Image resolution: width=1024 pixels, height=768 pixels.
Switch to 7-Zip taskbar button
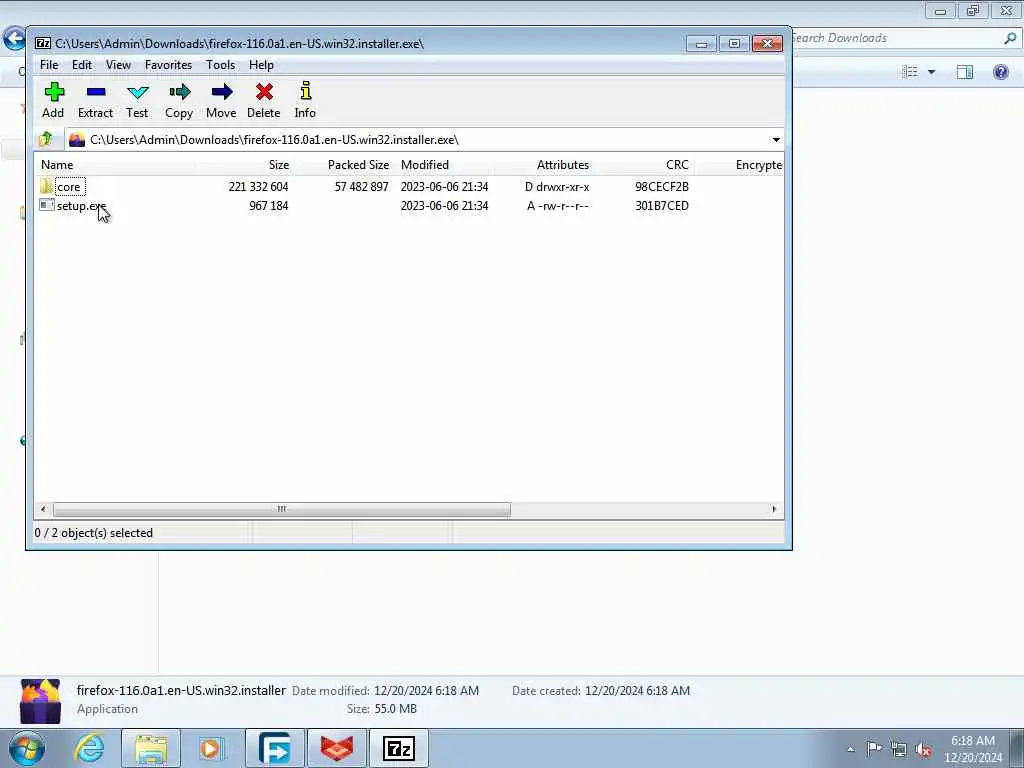pos(399,748)
